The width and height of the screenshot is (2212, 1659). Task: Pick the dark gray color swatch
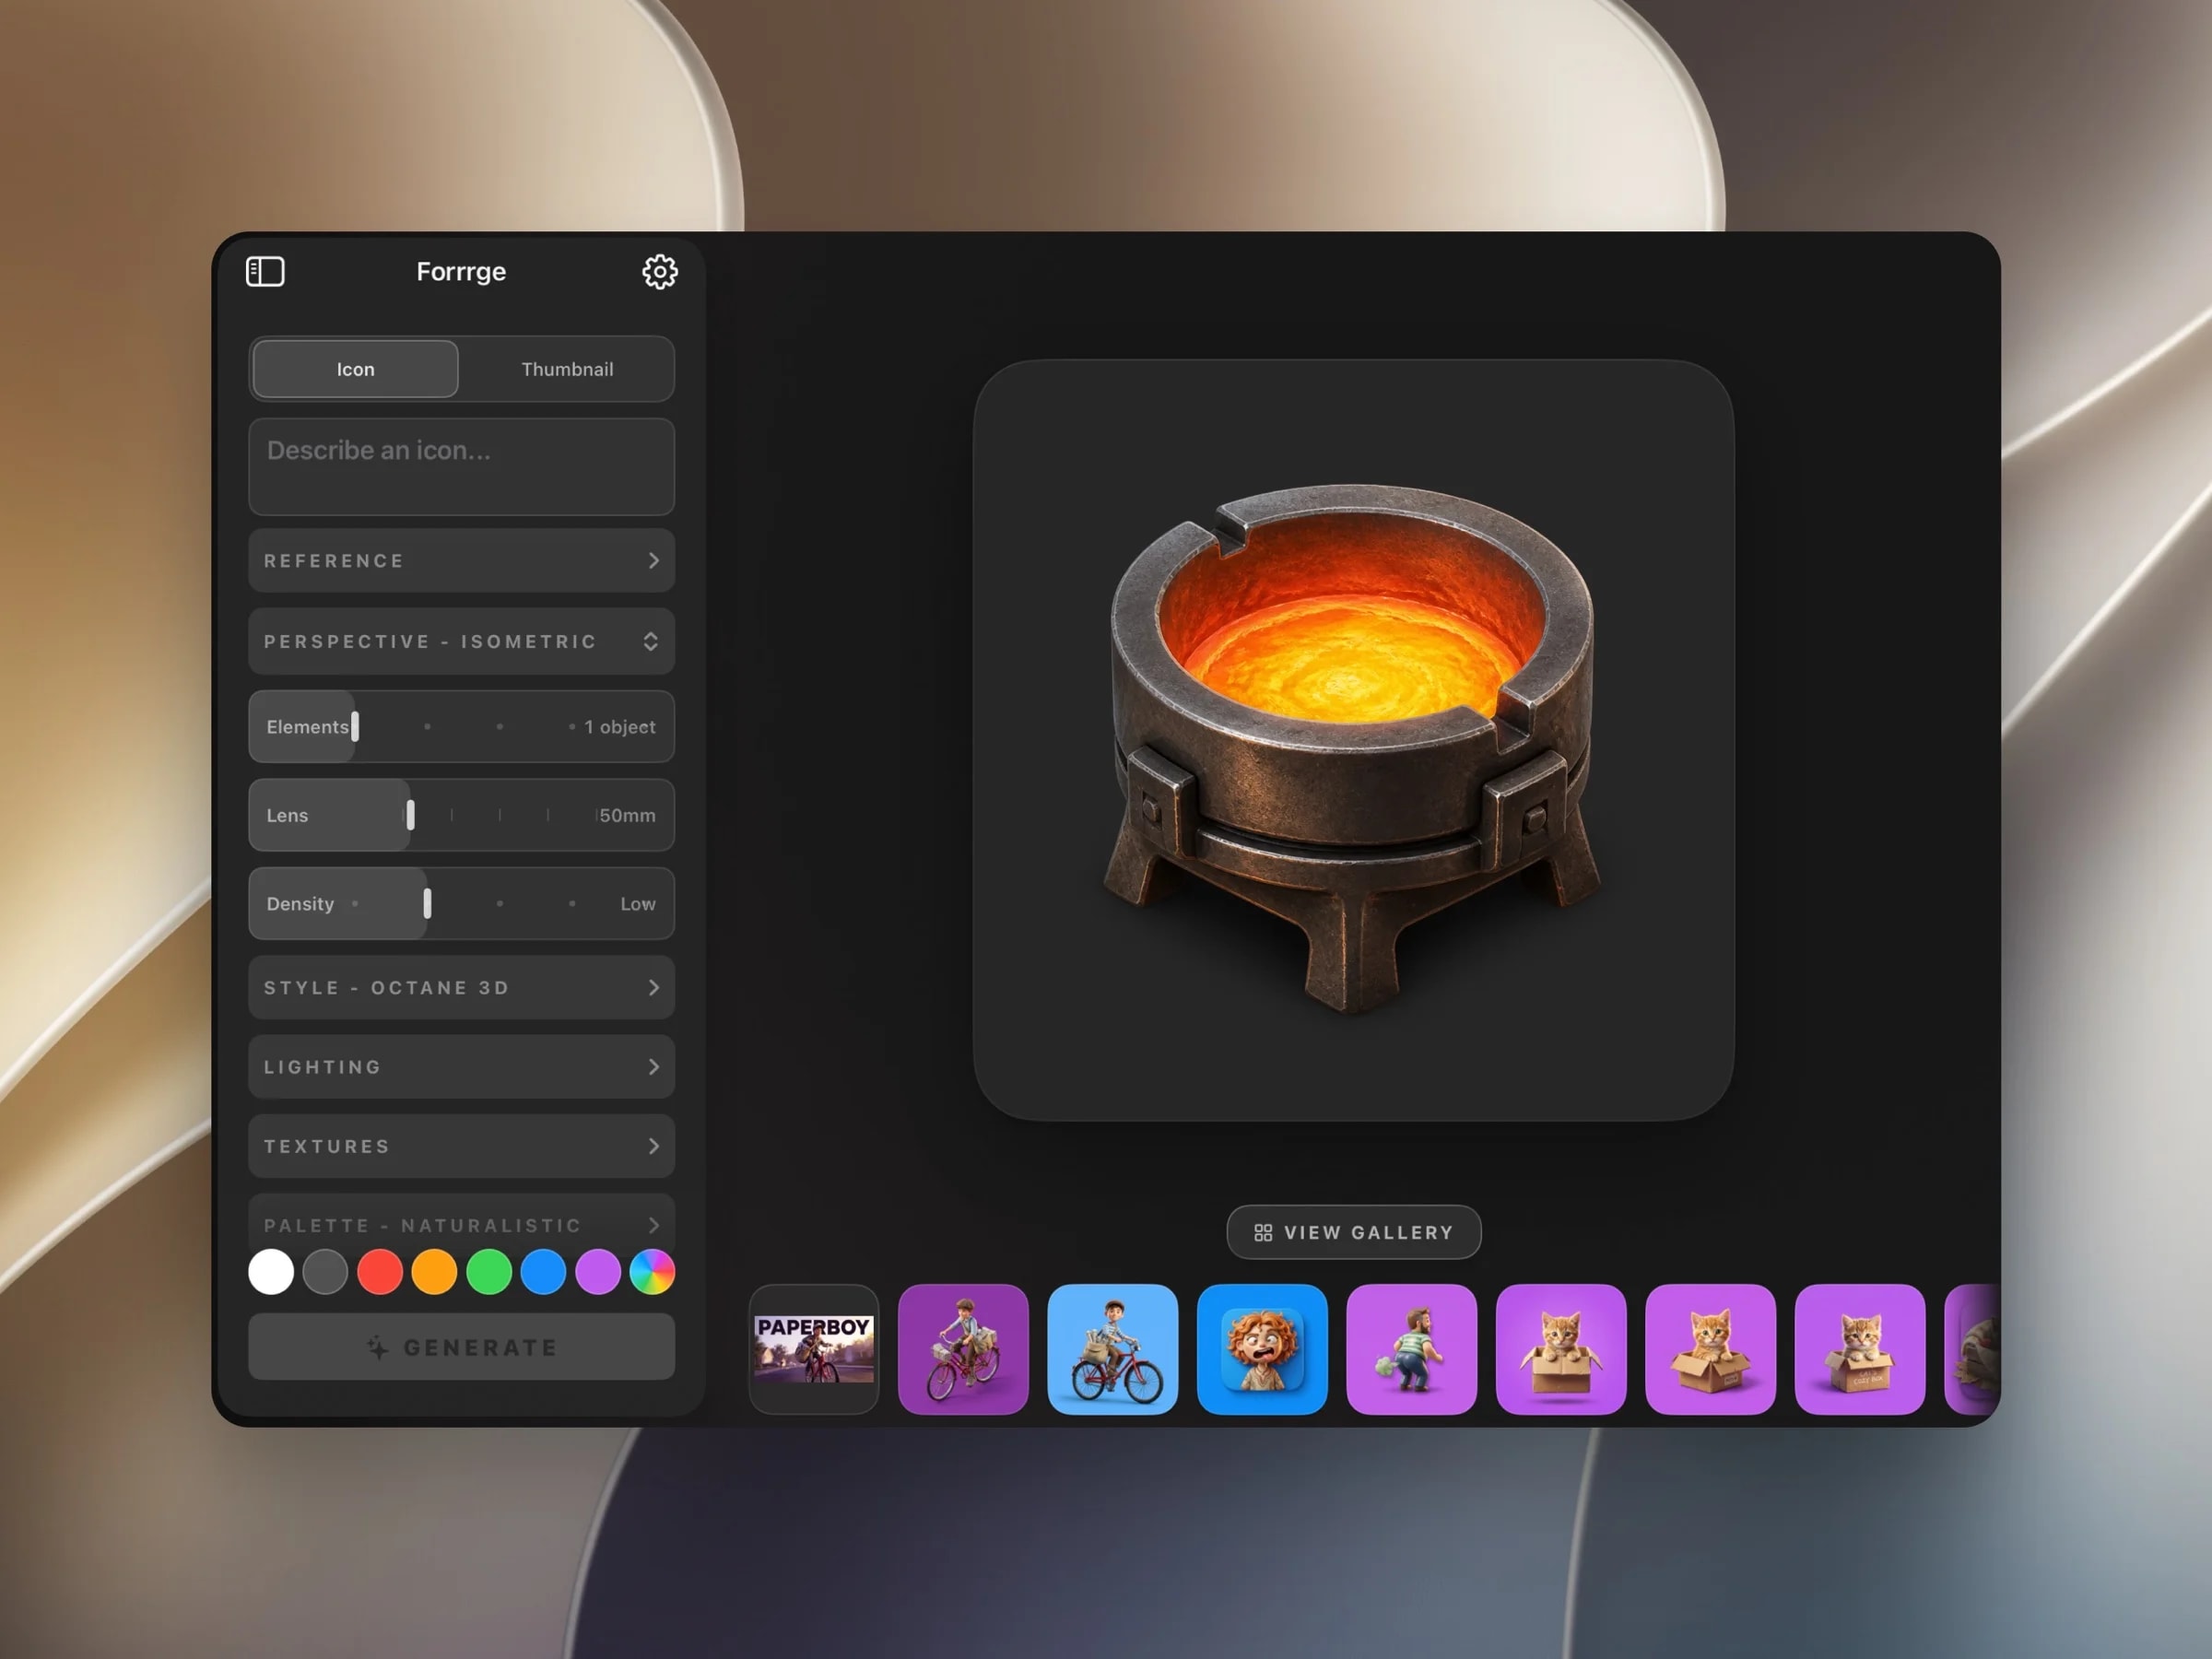click(325, 1272)
